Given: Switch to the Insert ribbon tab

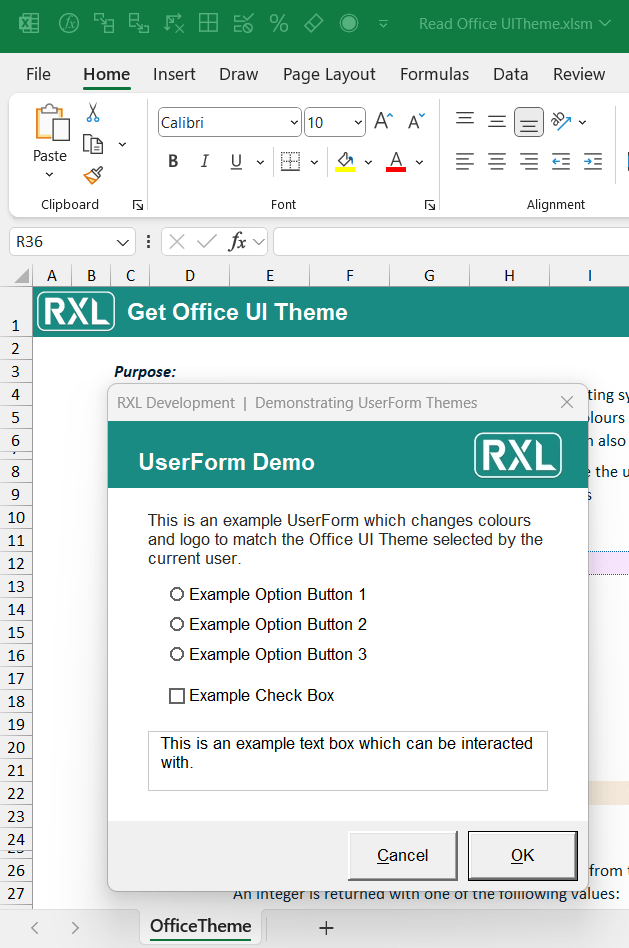Looking at the screenshot, I should pyautogui.click(x=174, y=74).
